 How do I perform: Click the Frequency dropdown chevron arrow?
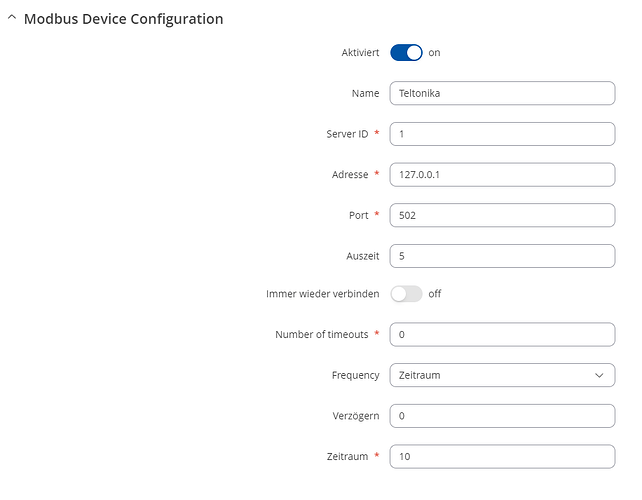599,375
